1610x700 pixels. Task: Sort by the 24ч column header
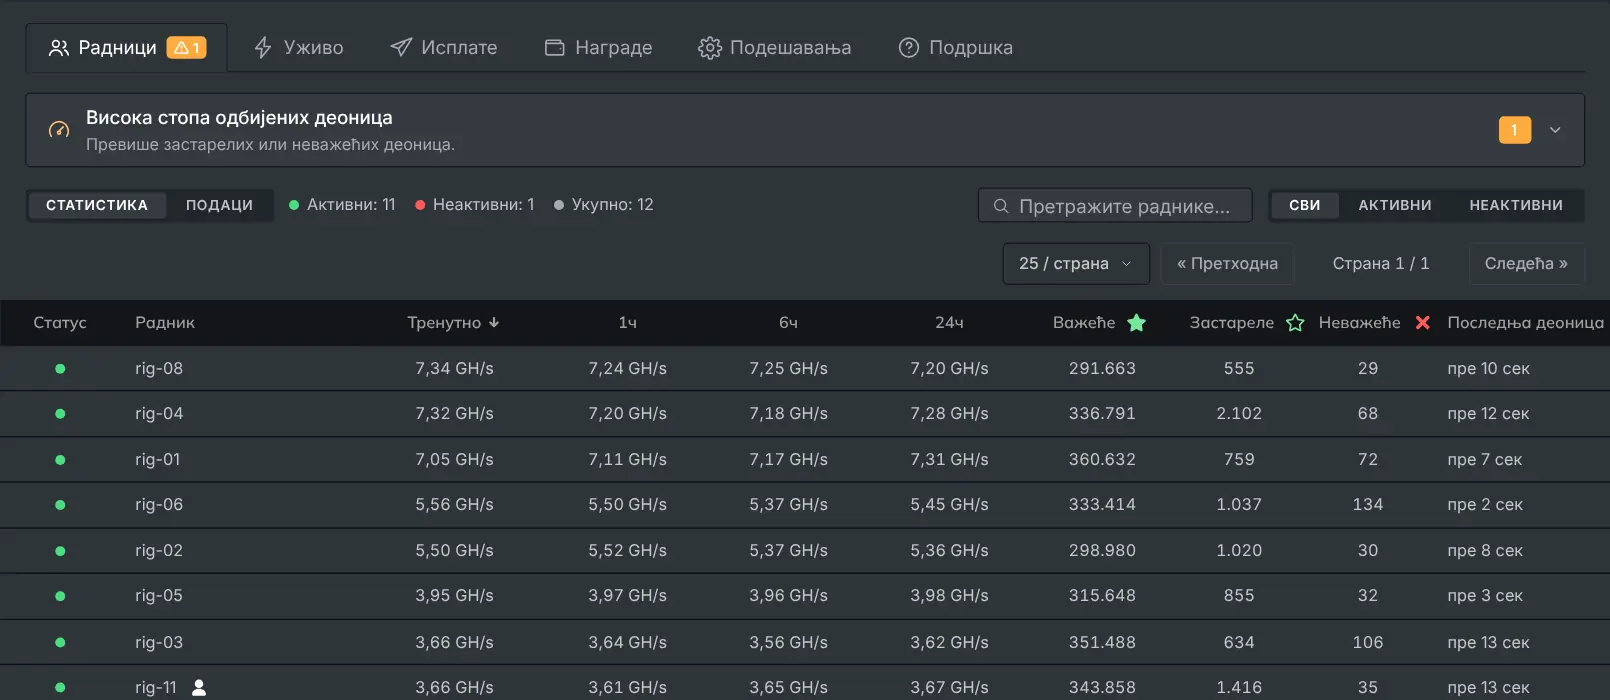click(x=949, y=323)
